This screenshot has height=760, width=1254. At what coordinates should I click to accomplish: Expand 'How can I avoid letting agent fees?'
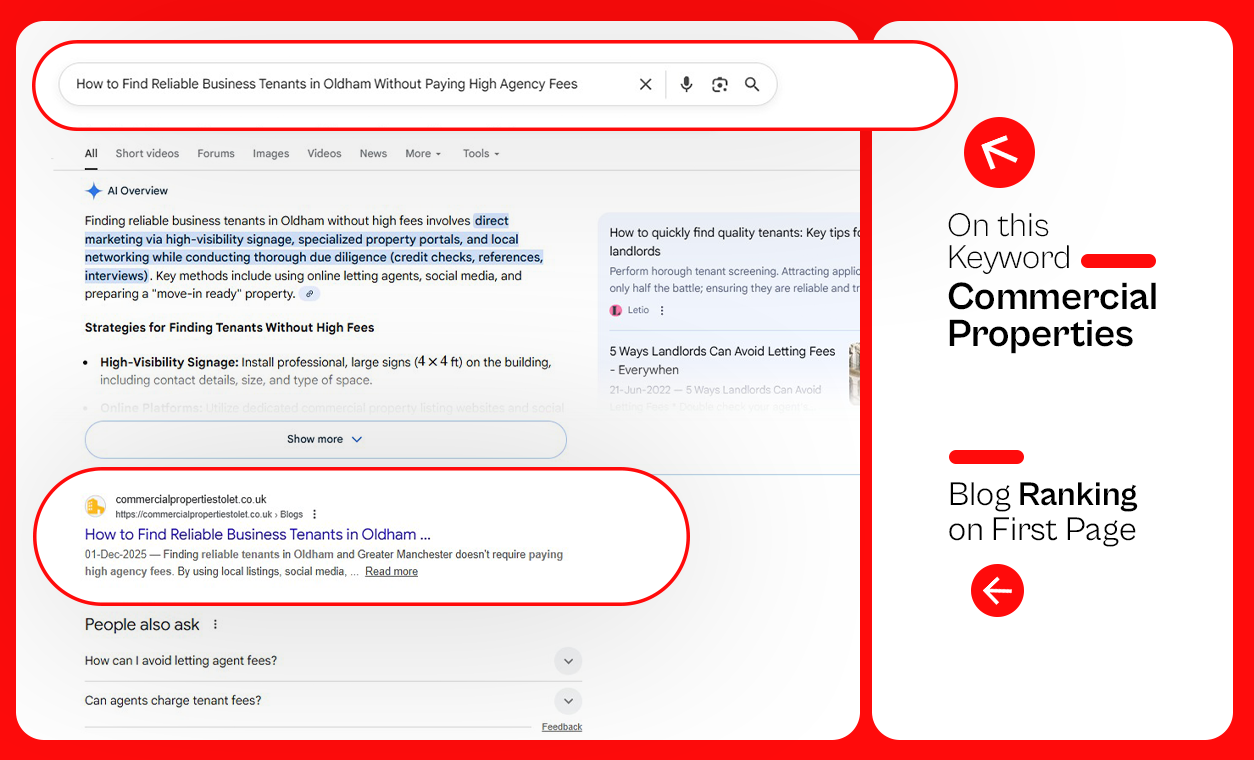567,661
